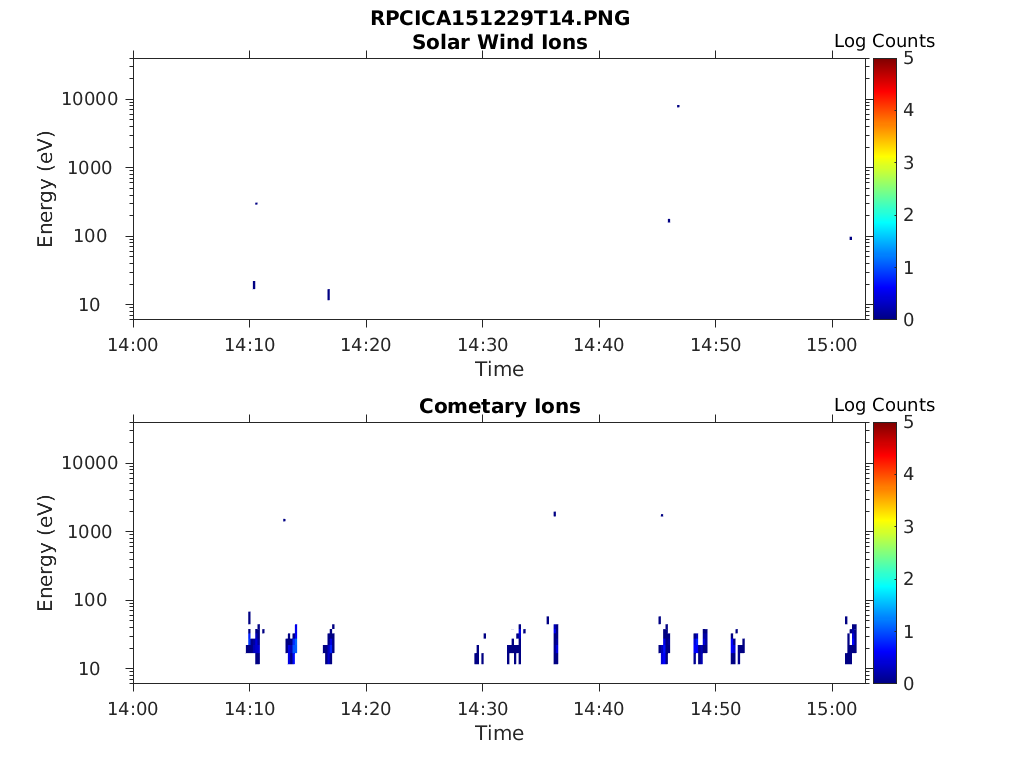Click 14:10 tick label on Solar Wind Ions plot

coord(249,345)
